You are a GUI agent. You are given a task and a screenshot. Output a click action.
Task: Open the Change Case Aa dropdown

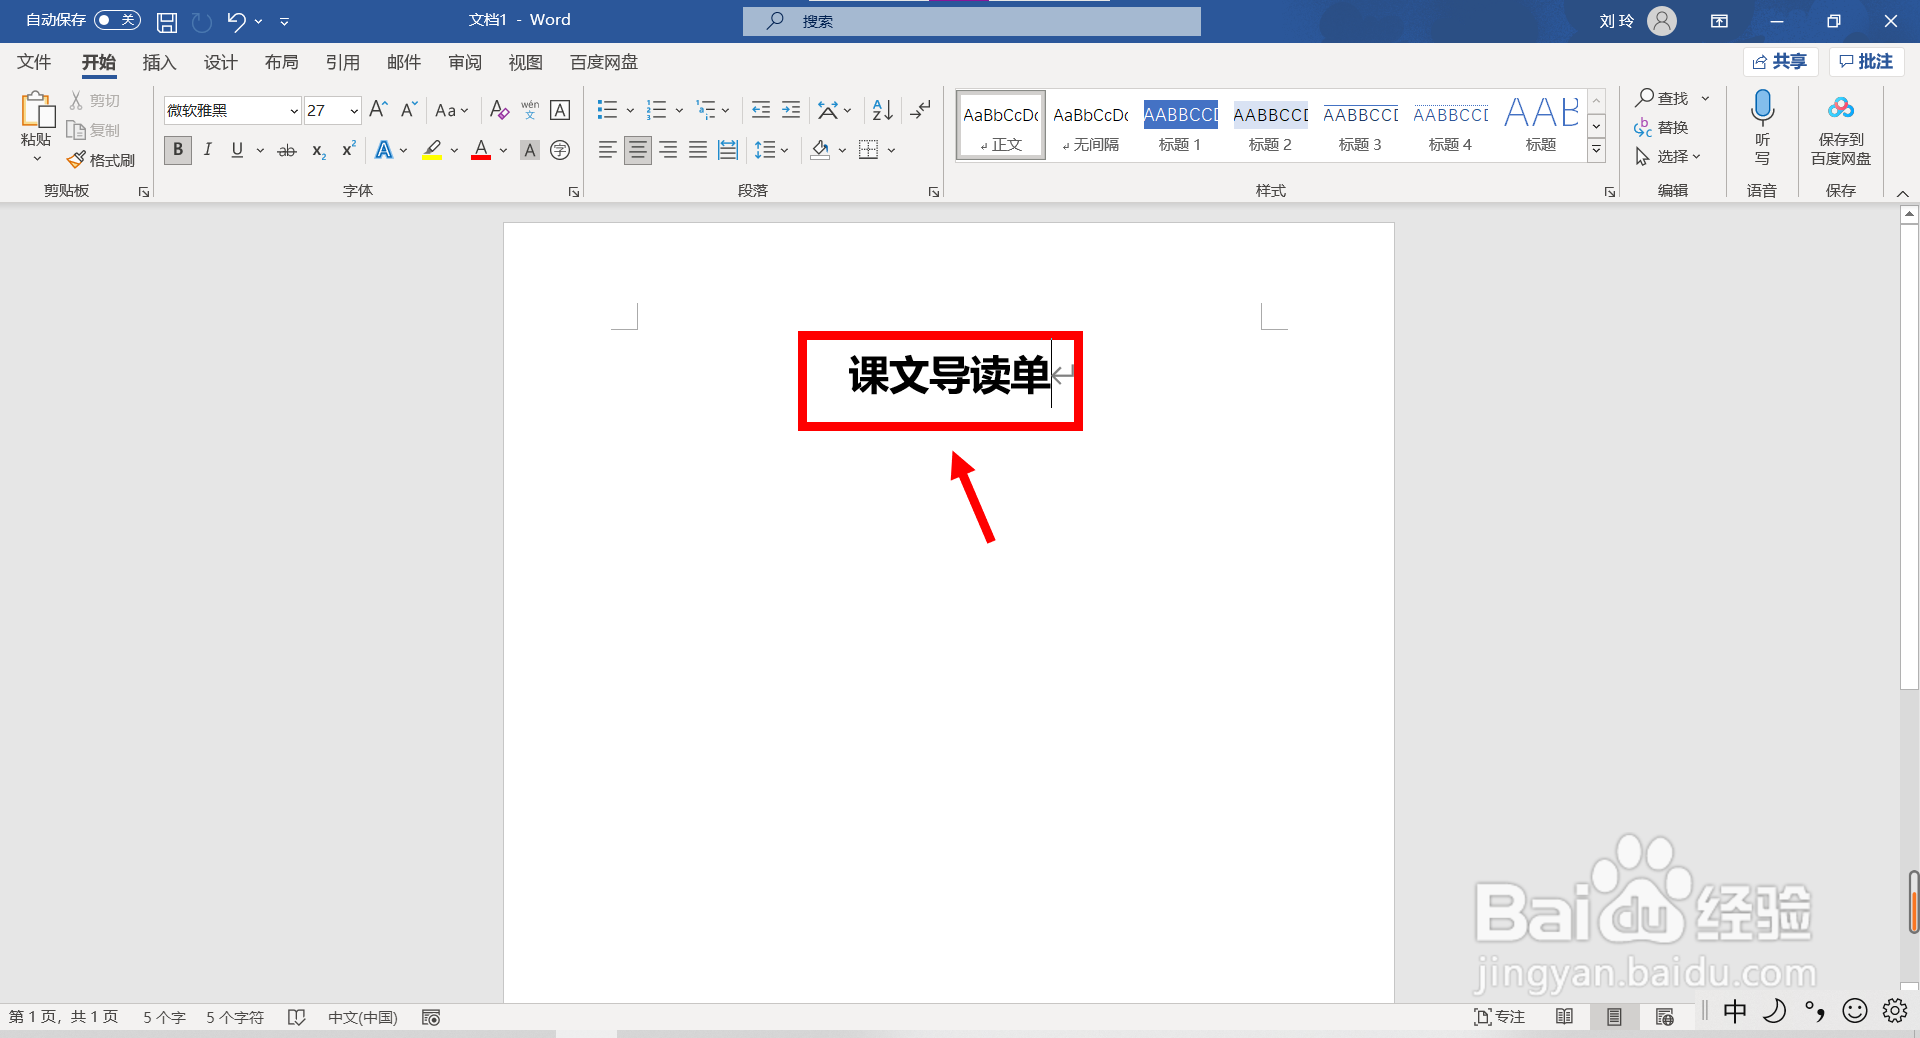452,110
